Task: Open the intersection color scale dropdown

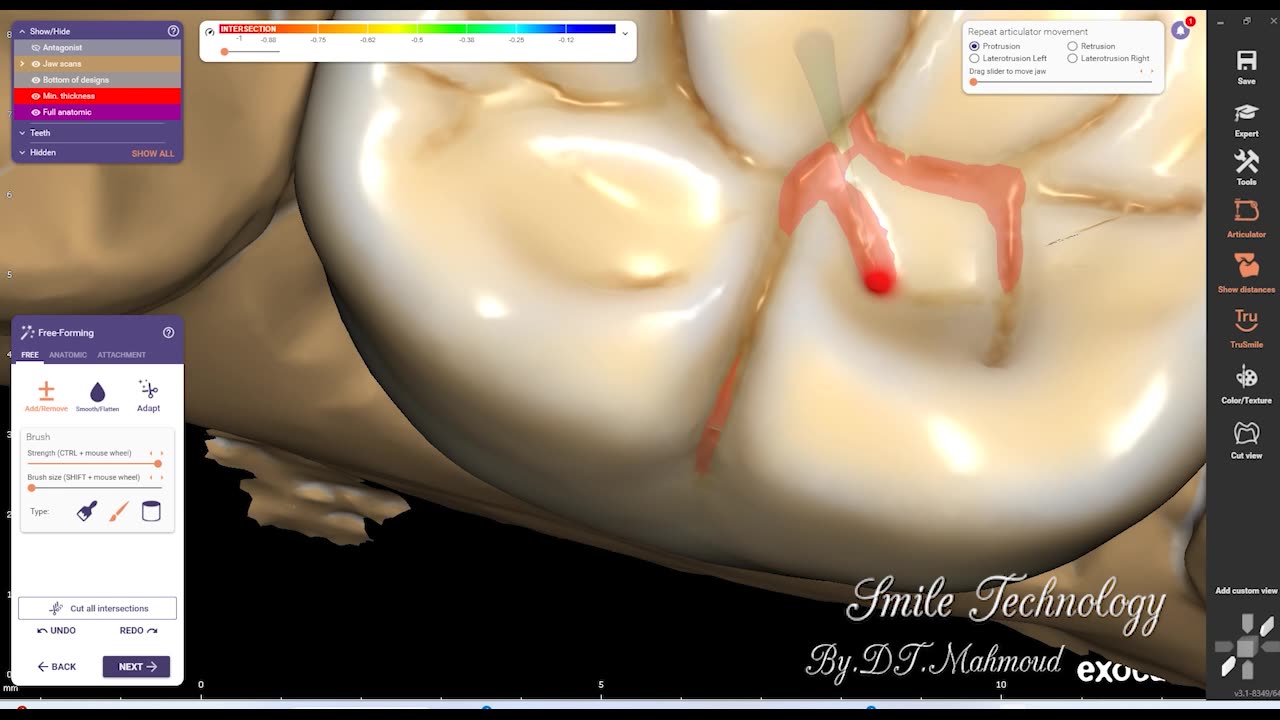Action: 625,33
